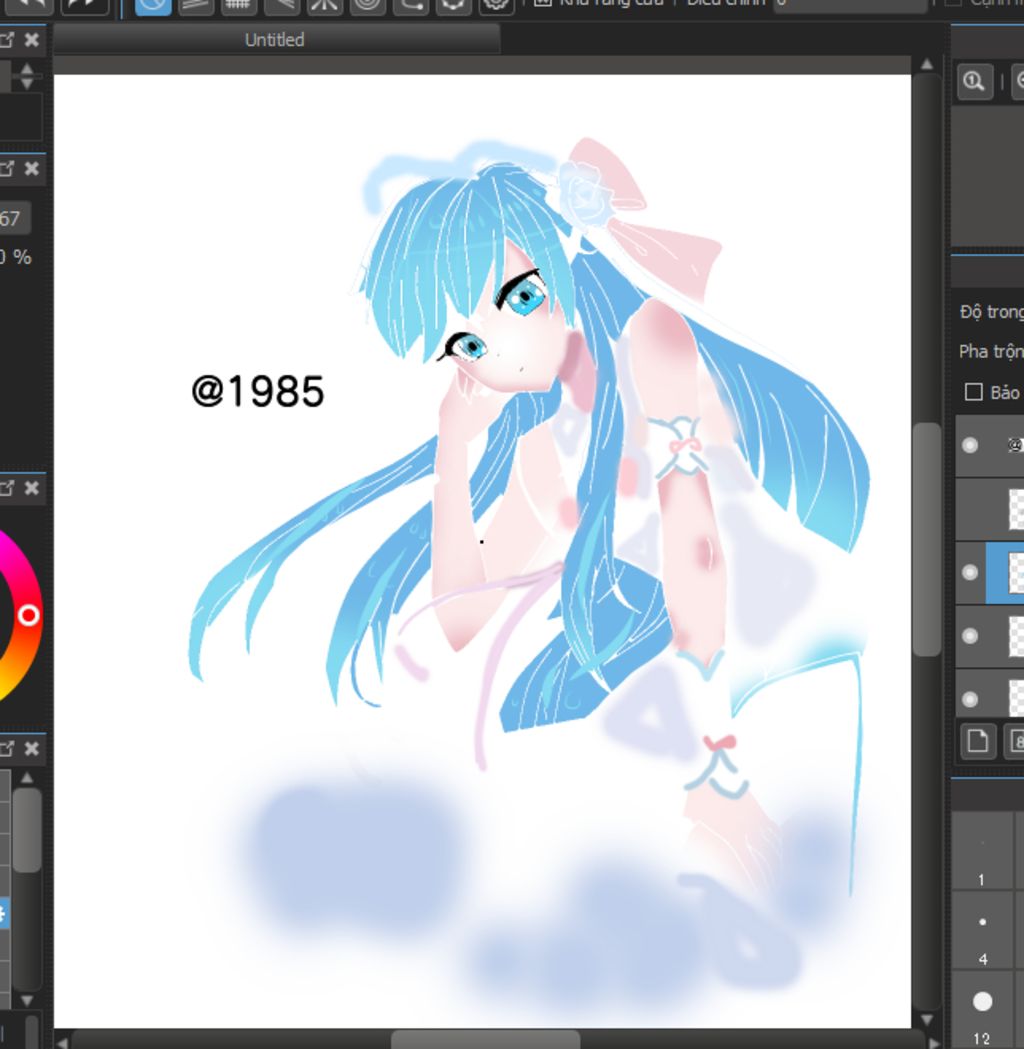
Task: Decrease value with the left panel stepper down arrow
Action: click(x=27, y=84)
